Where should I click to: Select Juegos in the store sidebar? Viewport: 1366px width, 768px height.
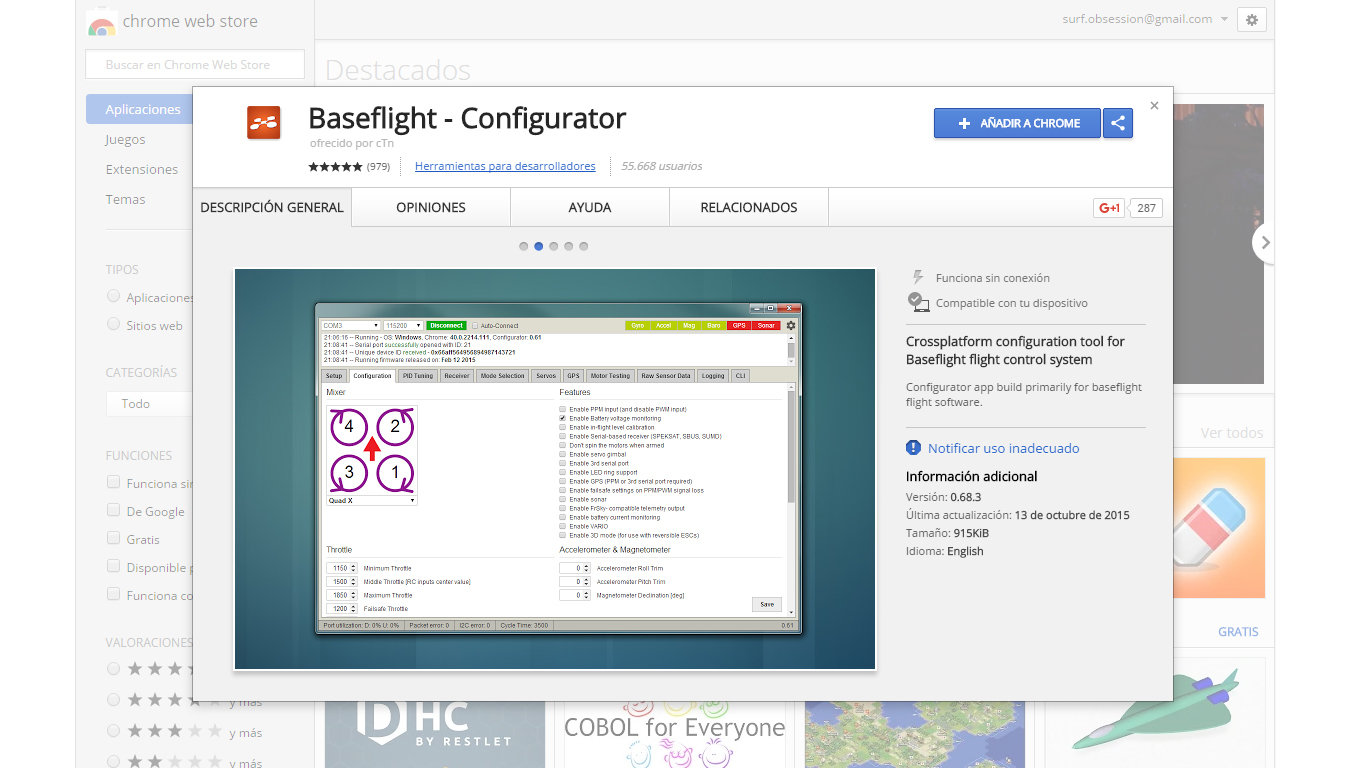point(125,140)
